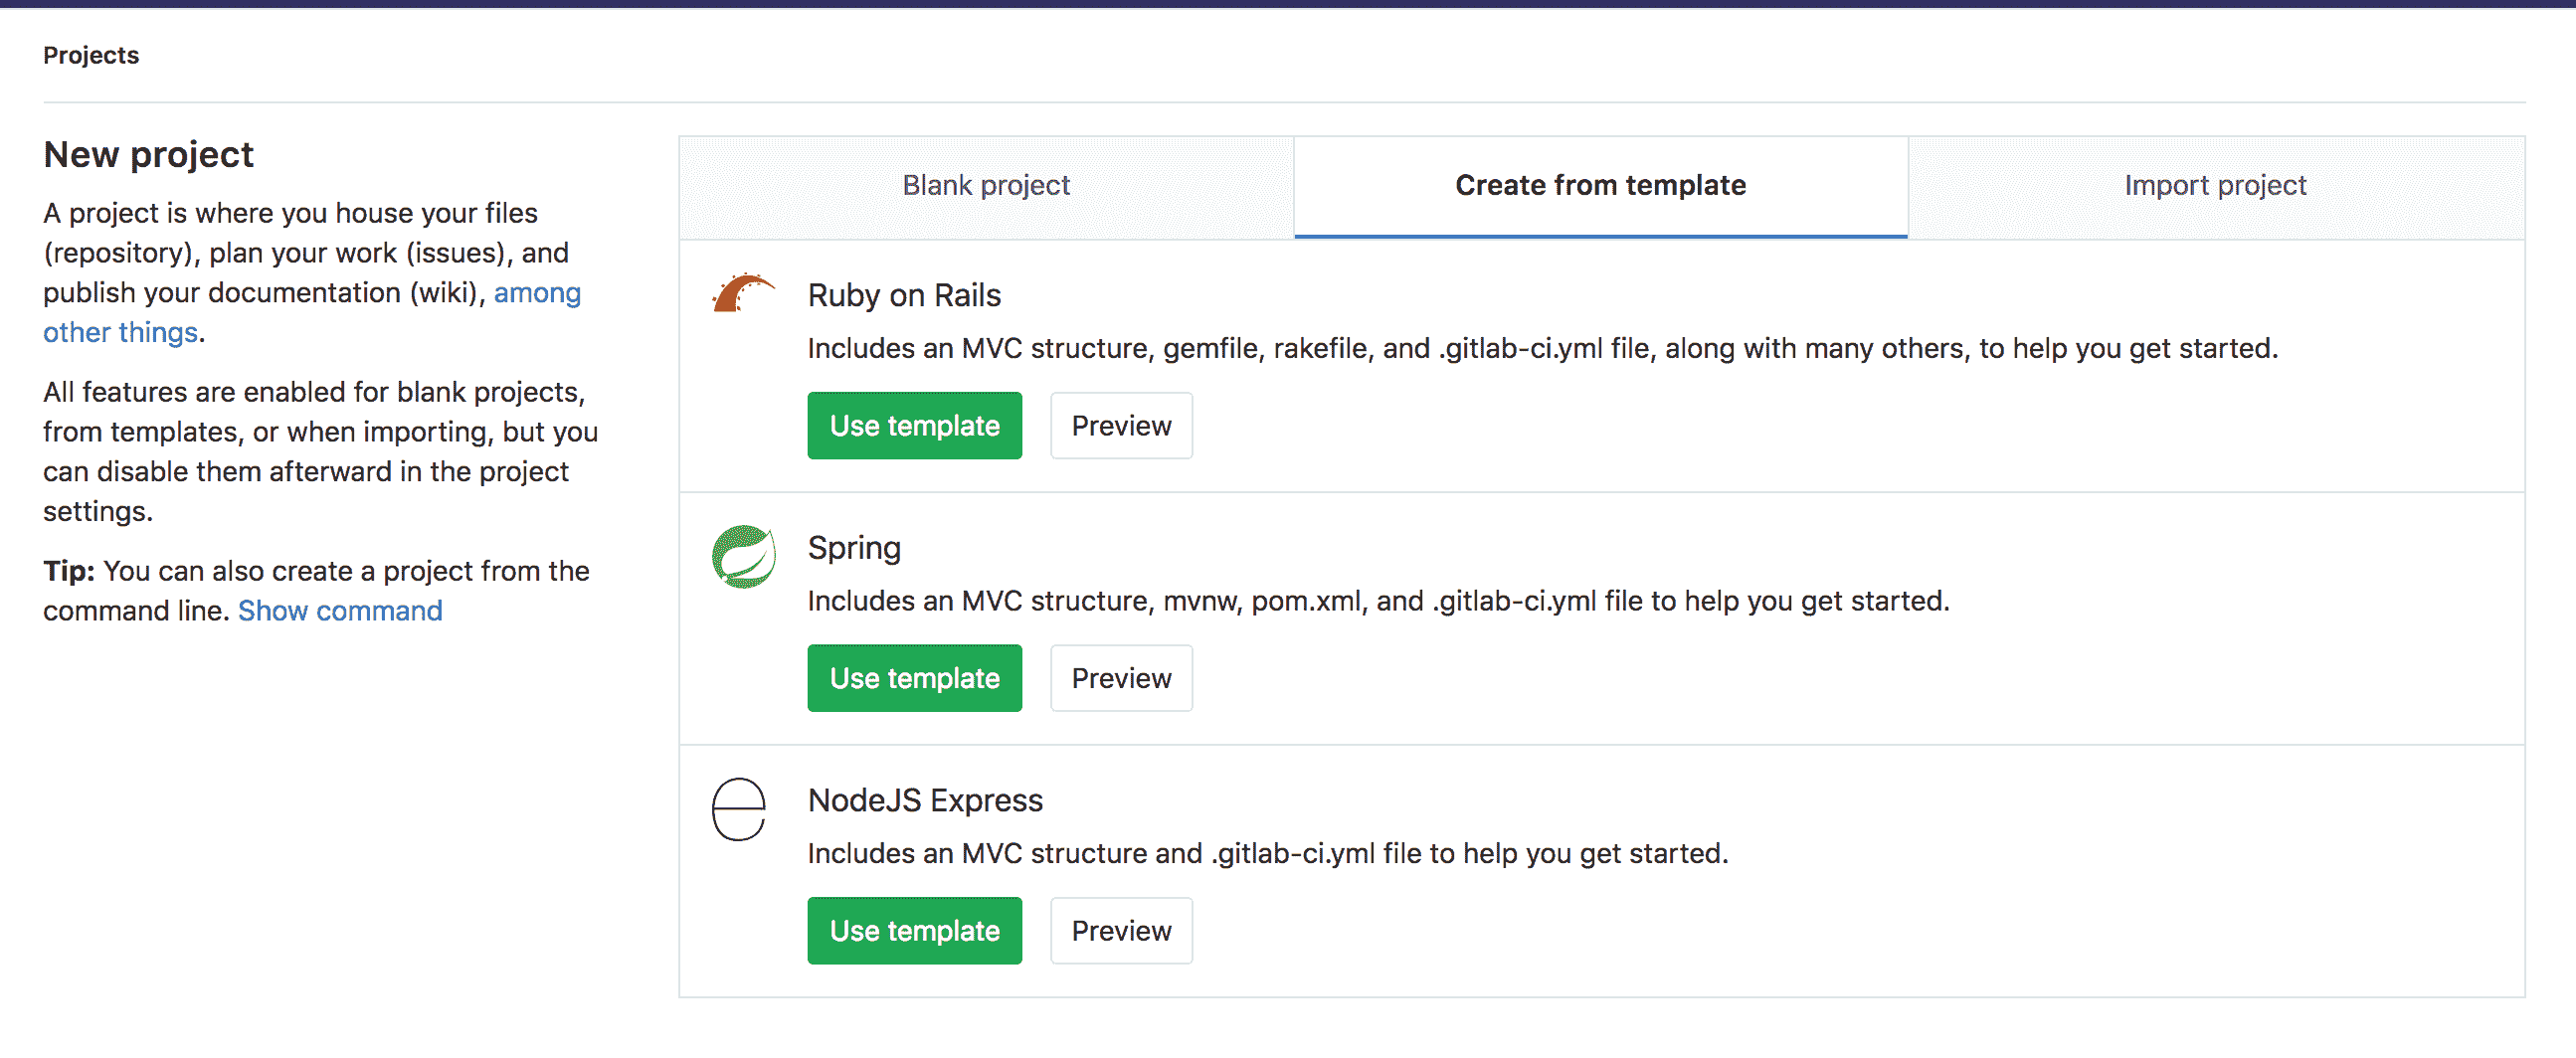Click the Show command link
This screenshot has width=2576, height=1058.
[x=339, y=611]
